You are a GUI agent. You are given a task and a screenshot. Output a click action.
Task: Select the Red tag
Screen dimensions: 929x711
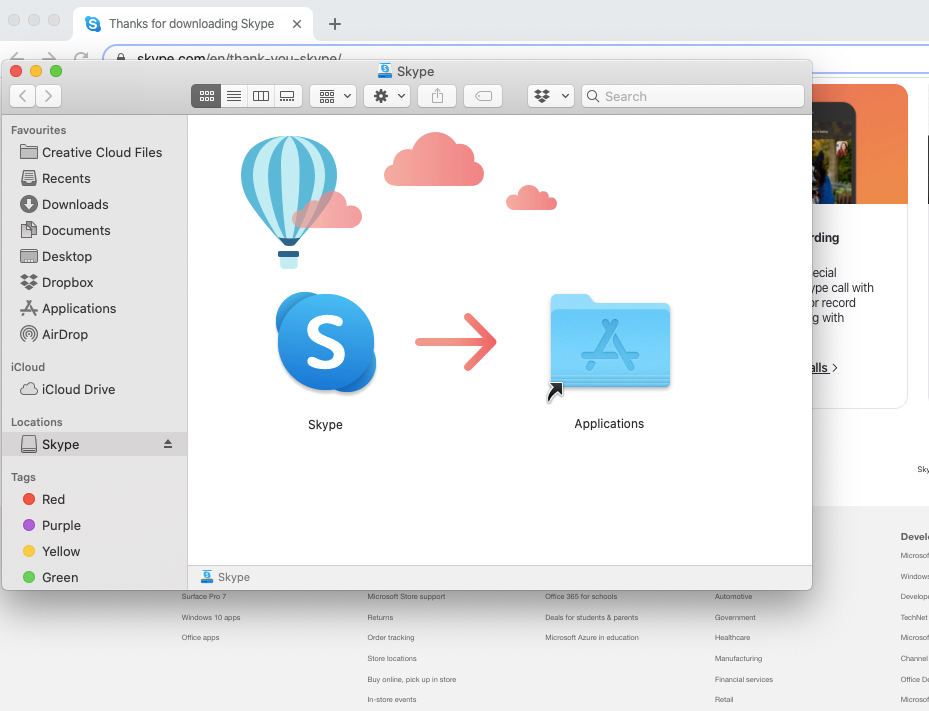[95, 499]
